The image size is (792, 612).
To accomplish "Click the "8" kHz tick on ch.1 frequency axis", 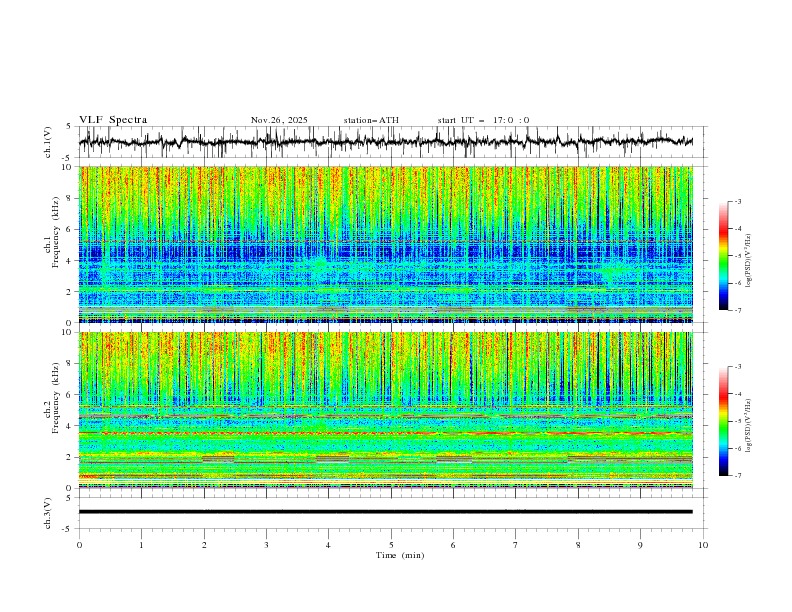I will coord(69,198).
